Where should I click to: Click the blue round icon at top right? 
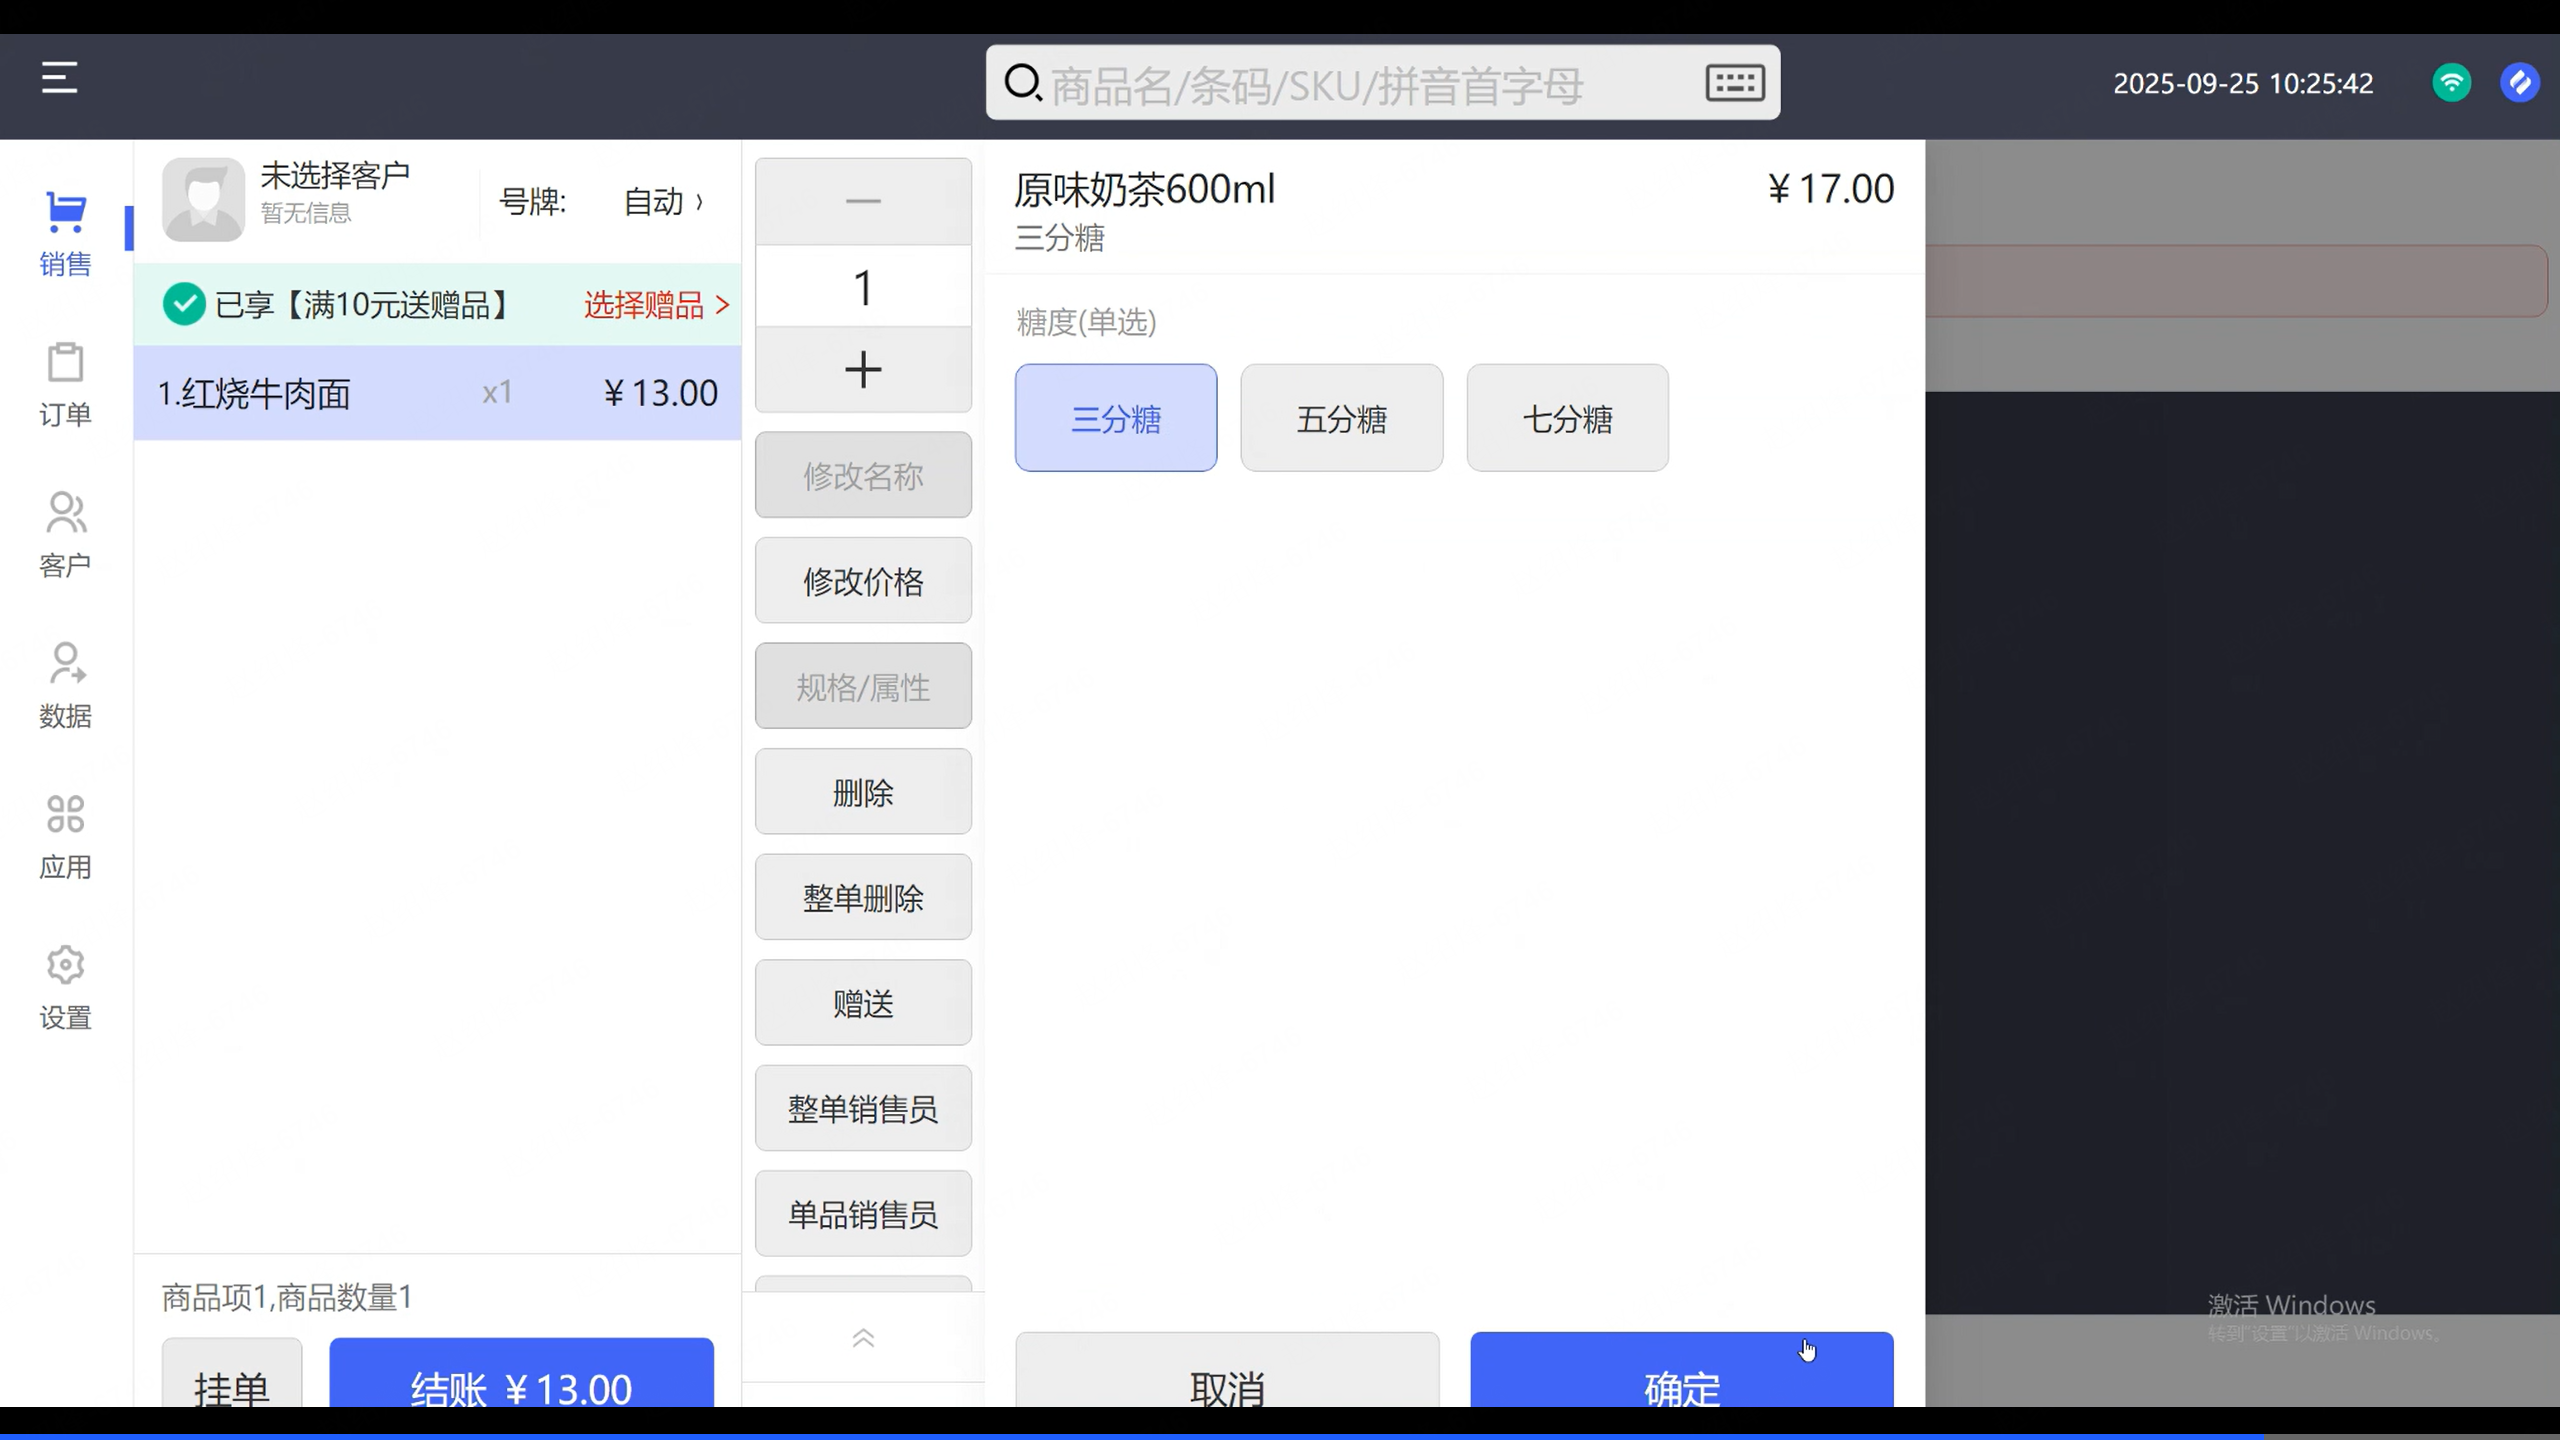(x=2519, y=82)
